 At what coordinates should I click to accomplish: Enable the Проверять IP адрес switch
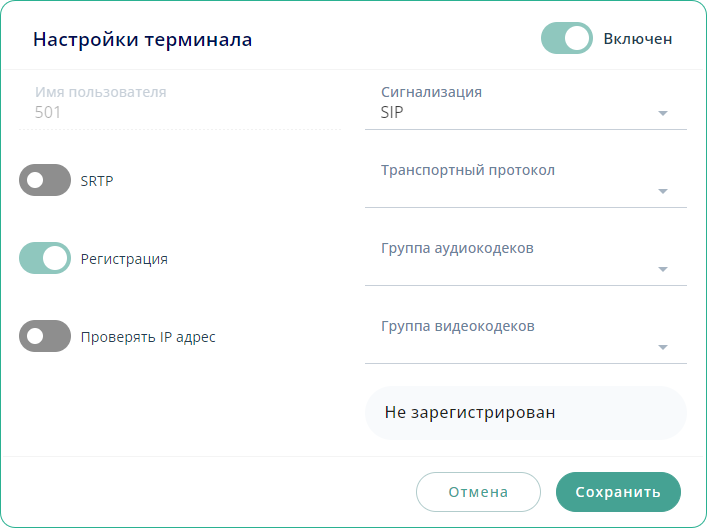point(45,337)
